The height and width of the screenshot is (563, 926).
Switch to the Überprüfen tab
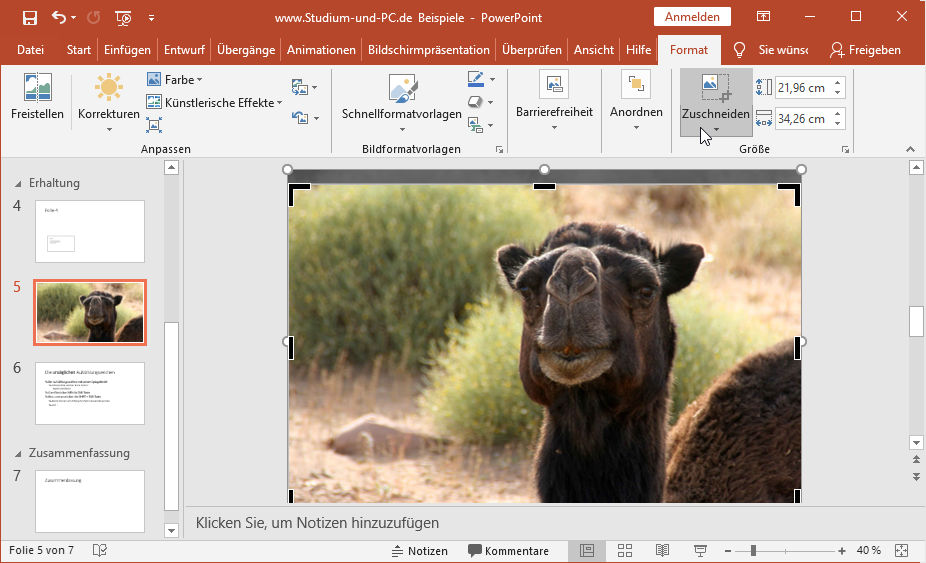pos(532,50)
